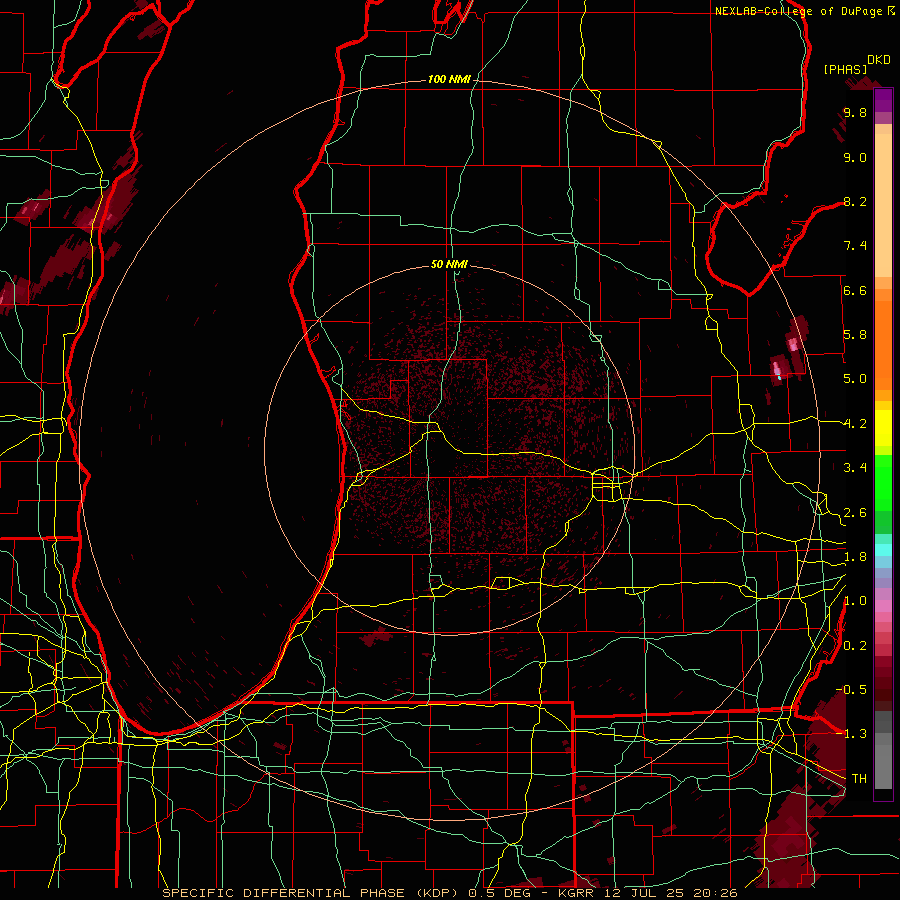Click the [PHAS] legend label

tap(845, 69)
